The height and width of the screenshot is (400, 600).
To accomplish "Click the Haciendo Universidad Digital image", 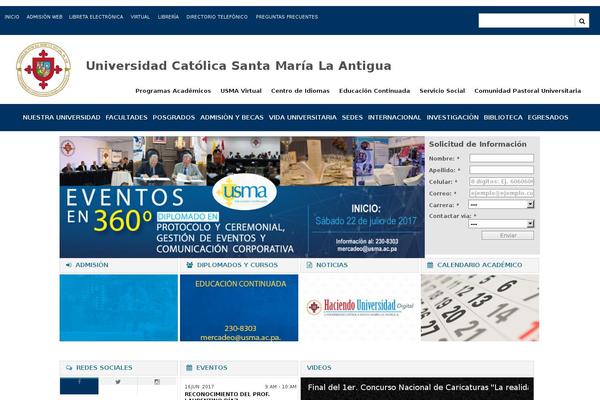I will pos(360,307).
